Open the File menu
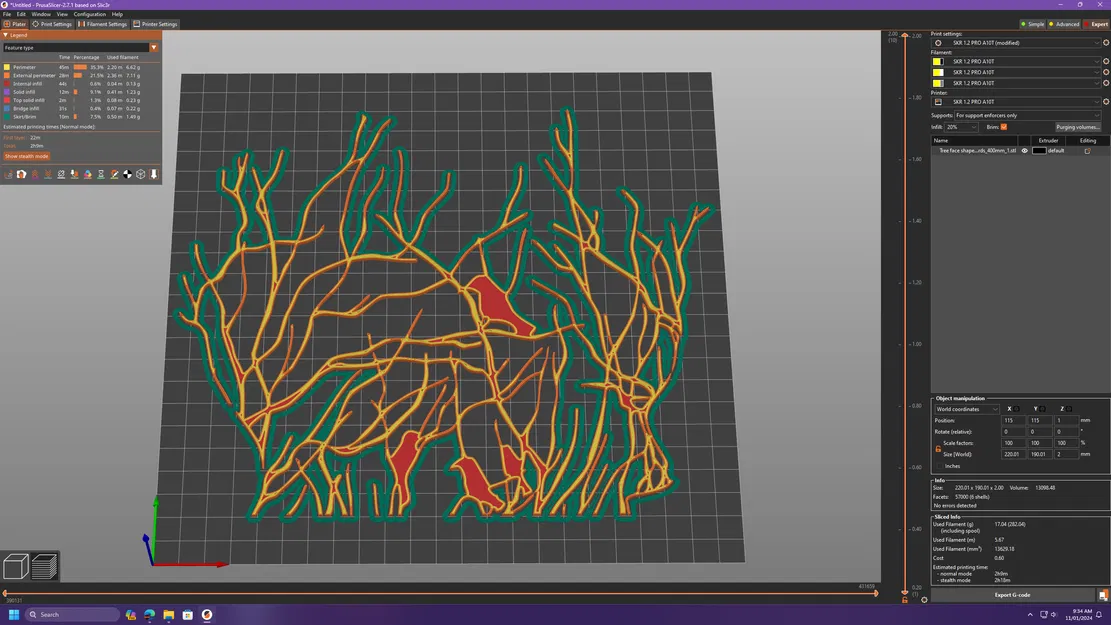Viewport: 1111px width, 625px height. coord(7,14)
